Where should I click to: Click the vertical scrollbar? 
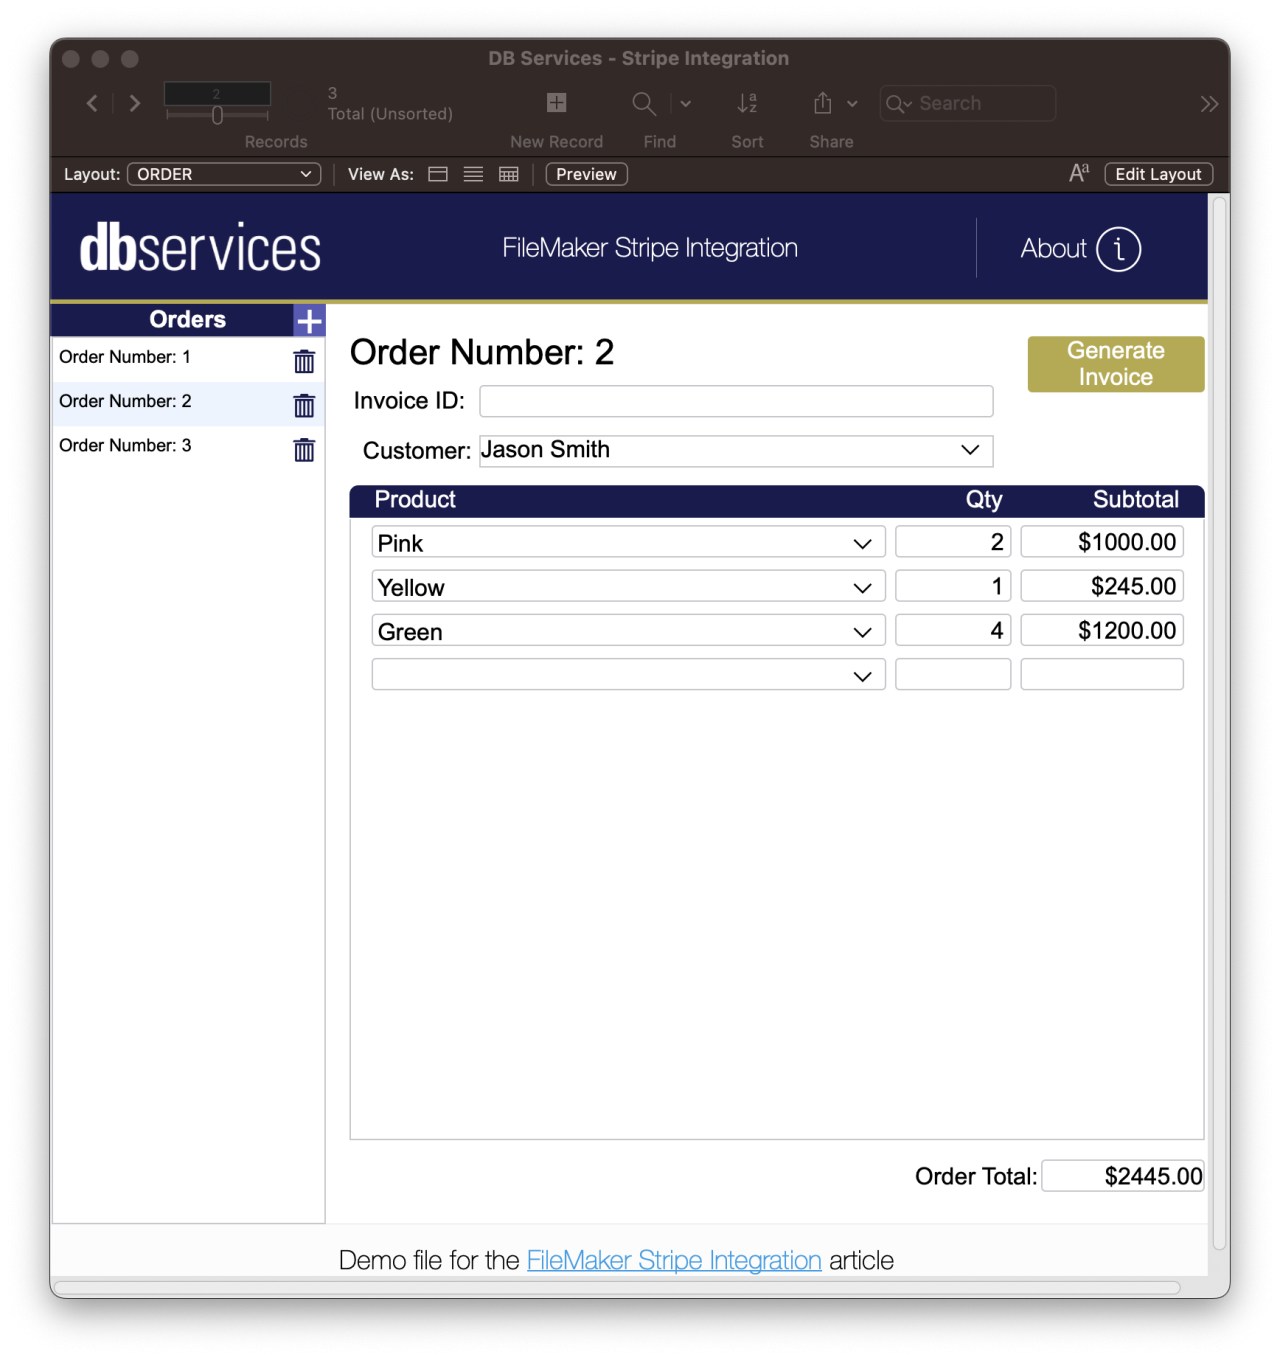tap(1219, 722)
